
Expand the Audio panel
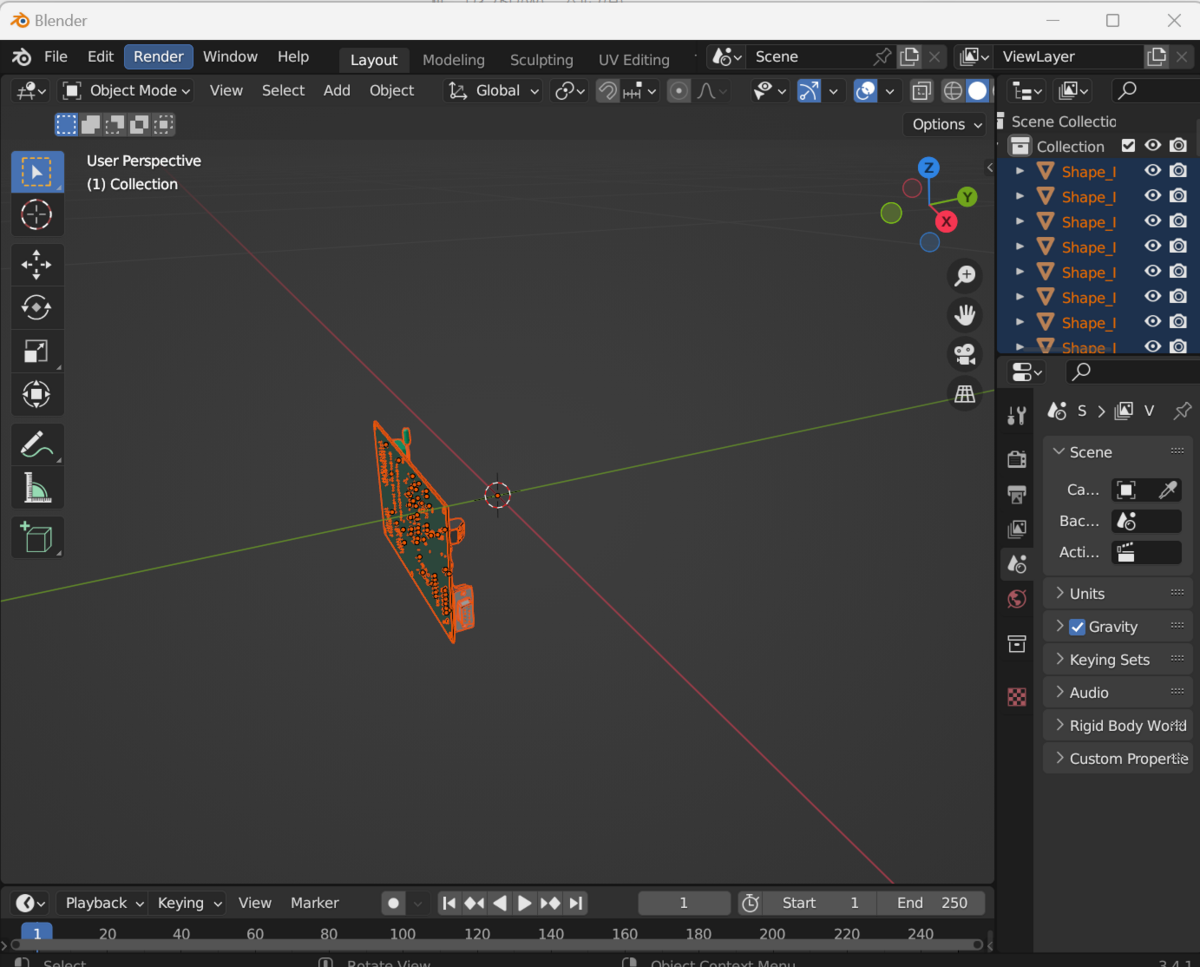point(1118,693)
